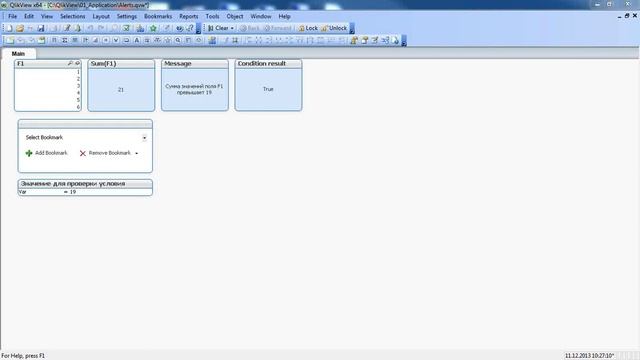Open Edit Module from the design toolbar
Viewport: 640px width, 360px height.
375,40
